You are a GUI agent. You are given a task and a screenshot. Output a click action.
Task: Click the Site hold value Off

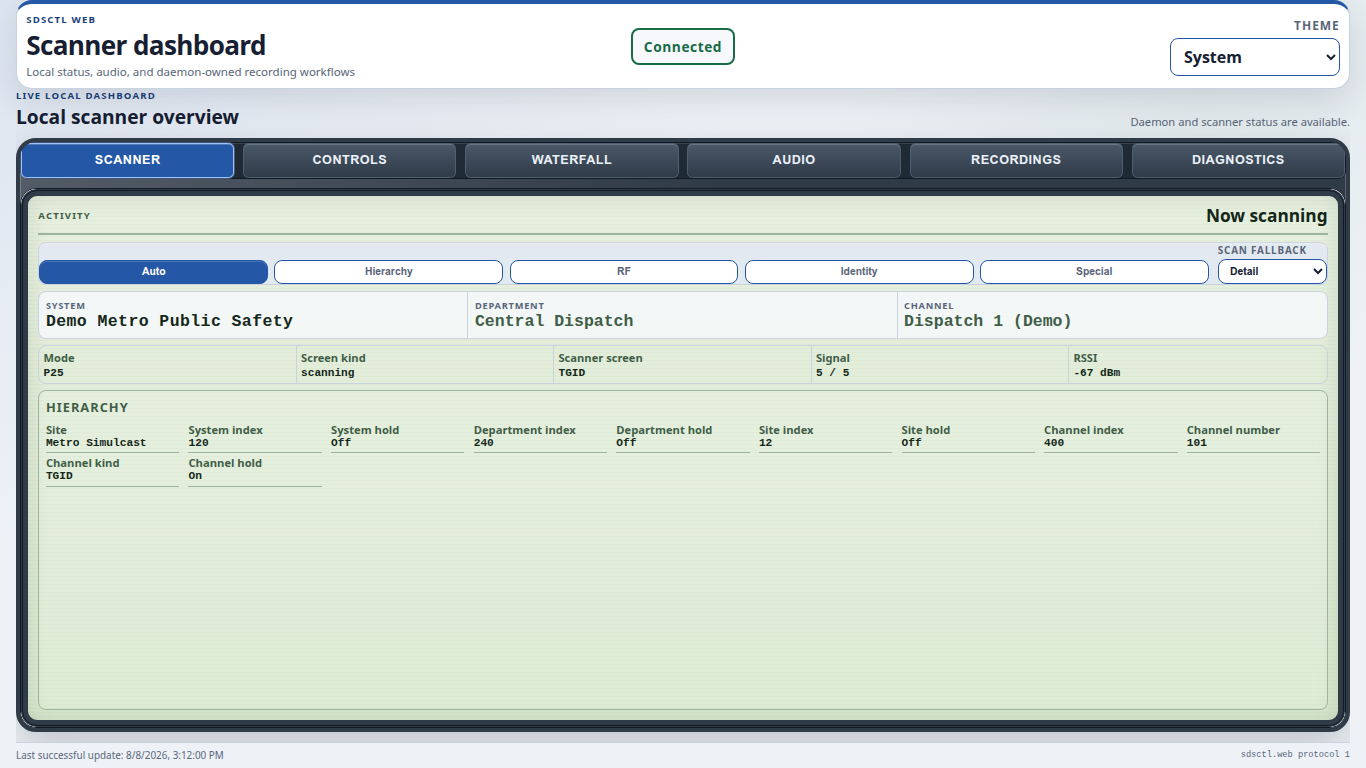911,443
